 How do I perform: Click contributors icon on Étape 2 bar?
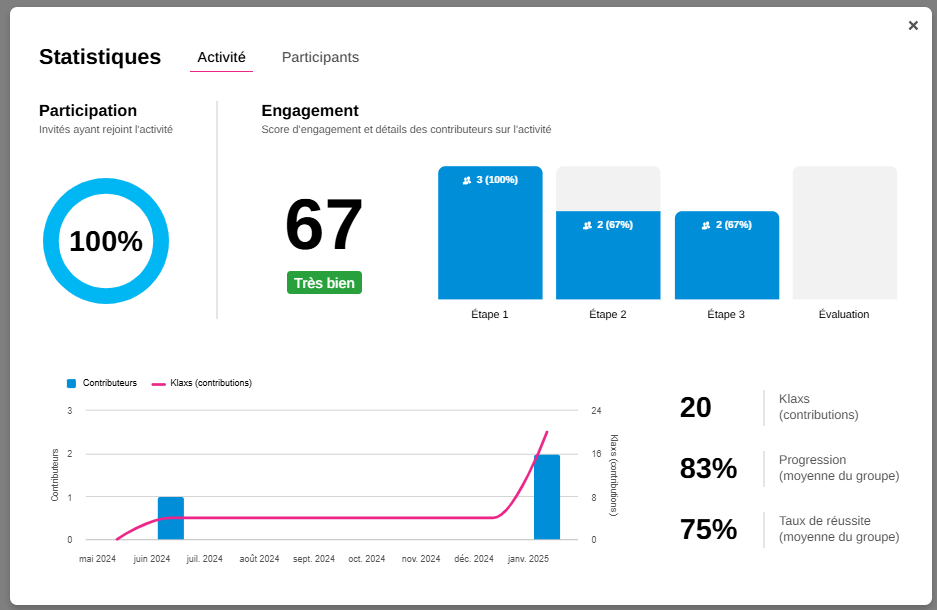point(587,225)
